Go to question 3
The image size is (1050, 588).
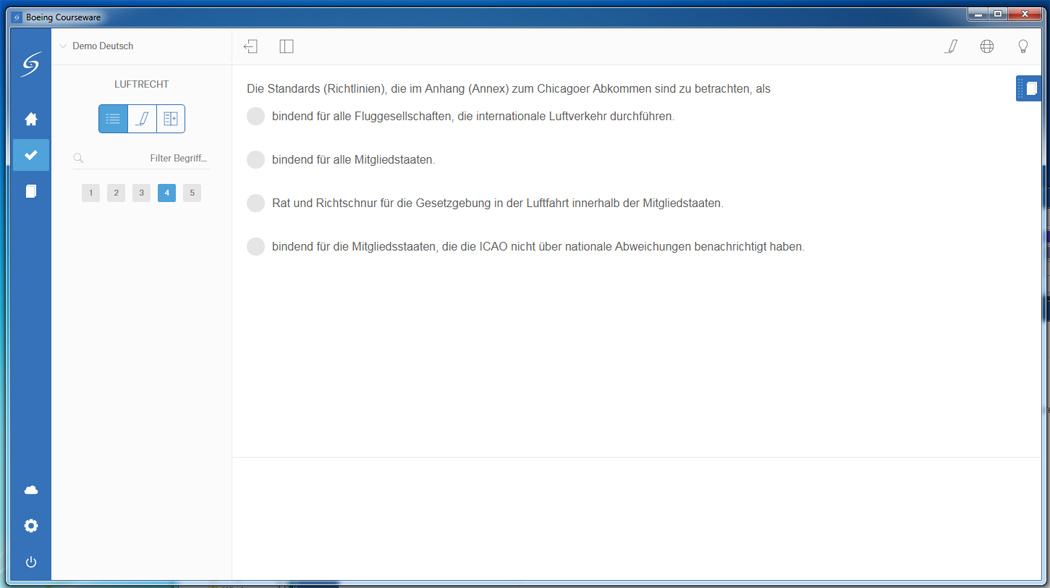(141, 193)
